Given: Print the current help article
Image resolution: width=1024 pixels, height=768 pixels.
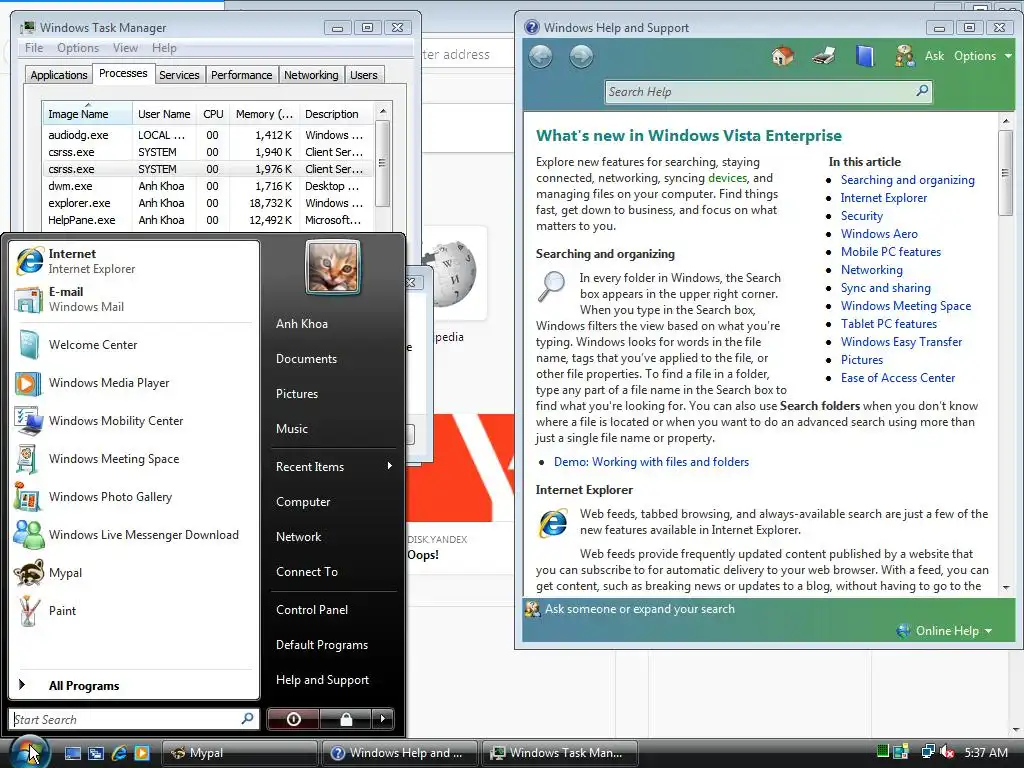Looking at the screenshot, I should 824,56.
